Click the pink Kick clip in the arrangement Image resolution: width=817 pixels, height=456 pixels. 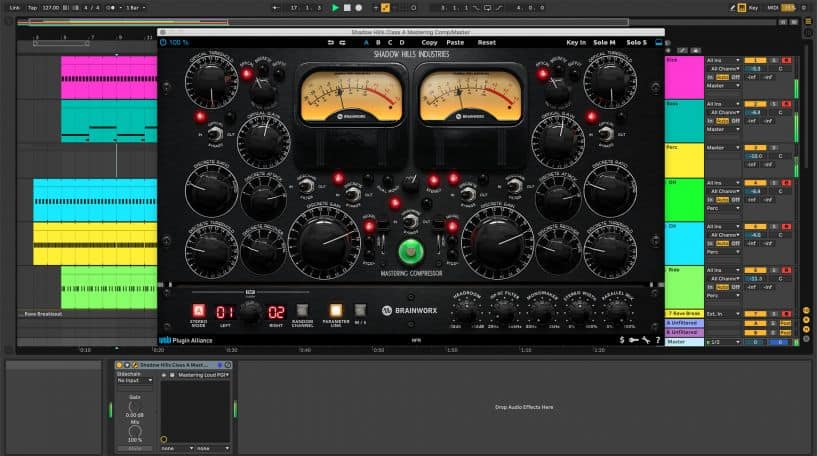pyautogui.click(x=109, y=78)
